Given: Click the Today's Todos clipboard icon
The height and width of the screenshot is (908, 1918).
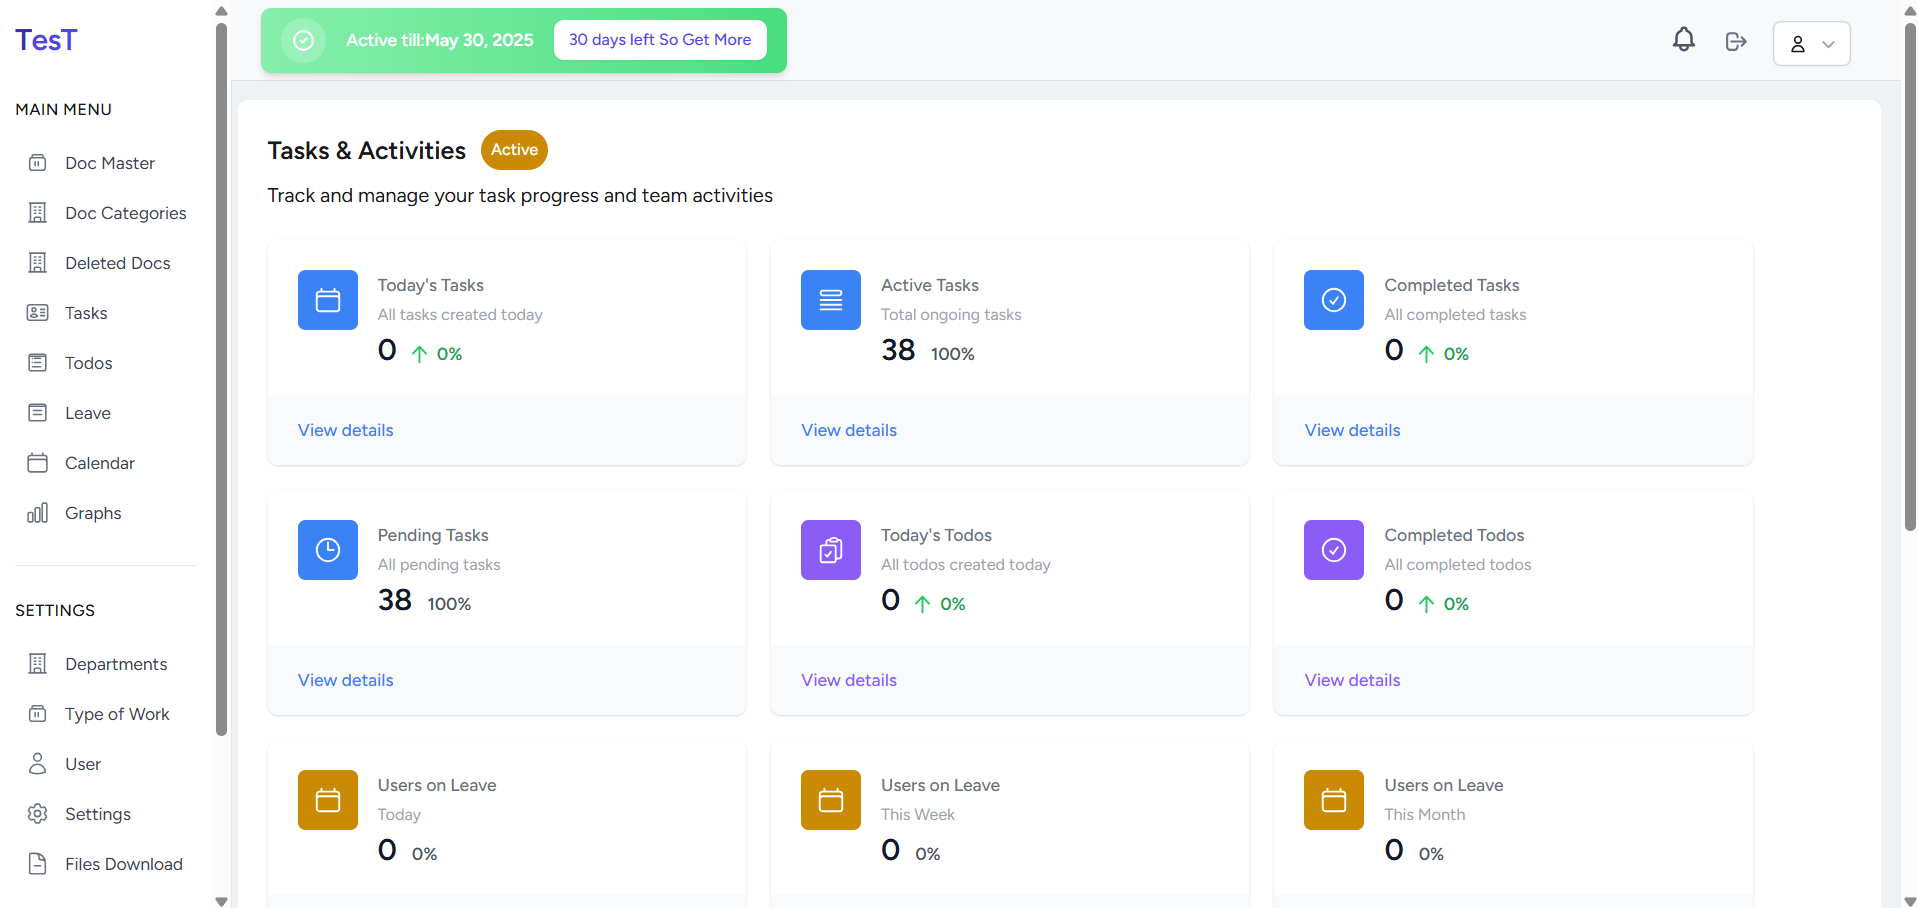Looking at the screenshot, I should coord(831,550).
